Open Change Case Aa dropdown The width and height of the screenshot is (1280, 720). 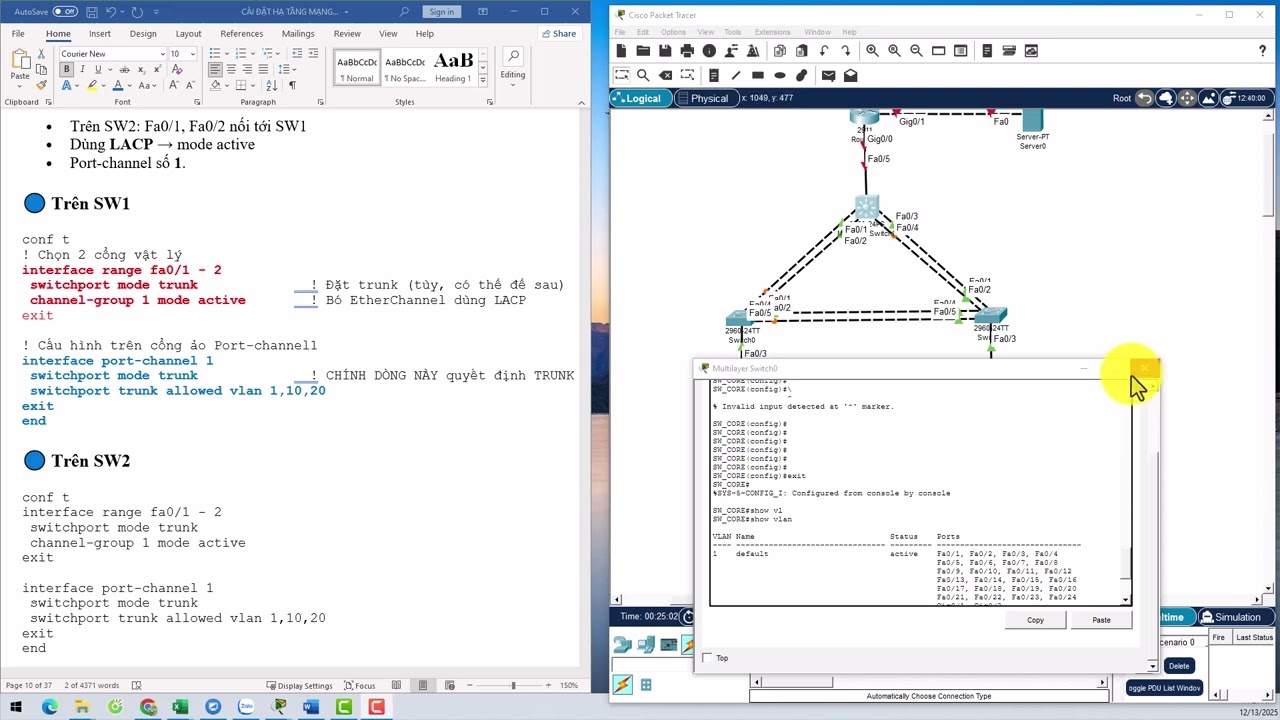[x=149, y=85]
